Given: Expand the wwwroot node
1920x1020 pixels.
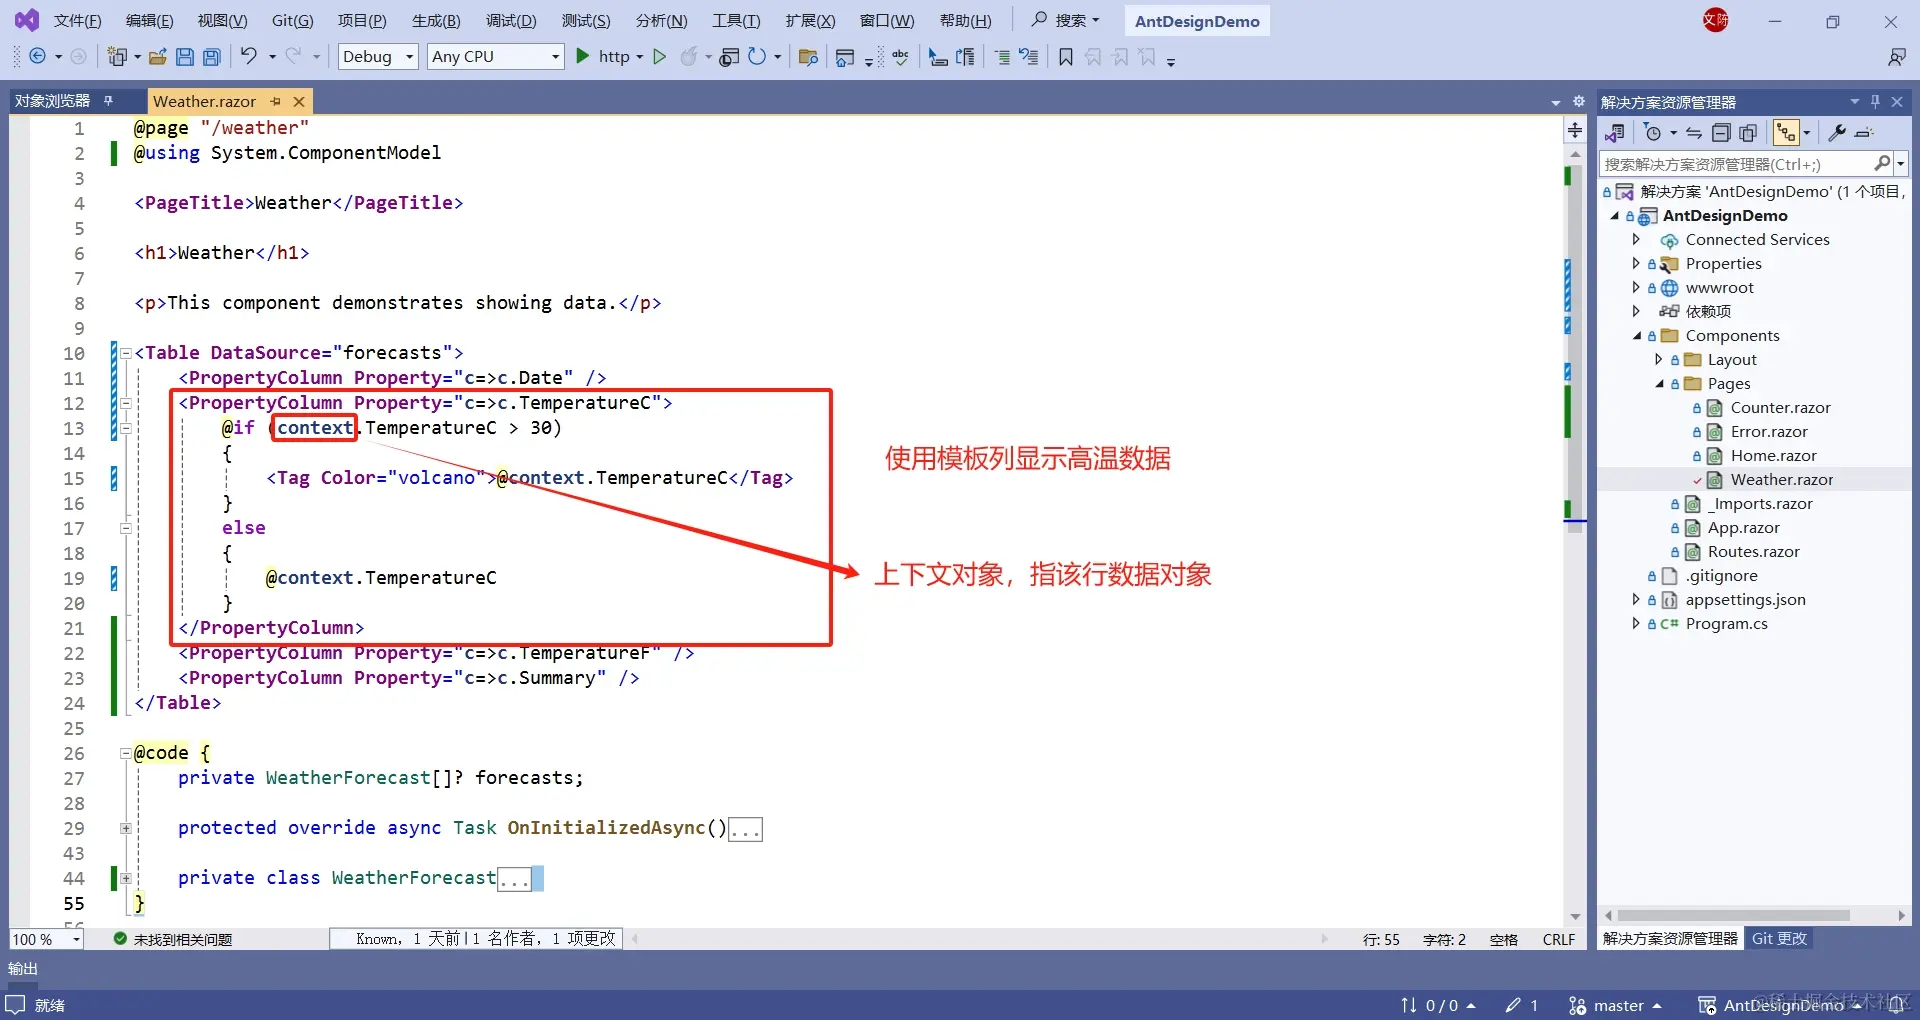Looking at the screenshot, I should pos(1636,288).
